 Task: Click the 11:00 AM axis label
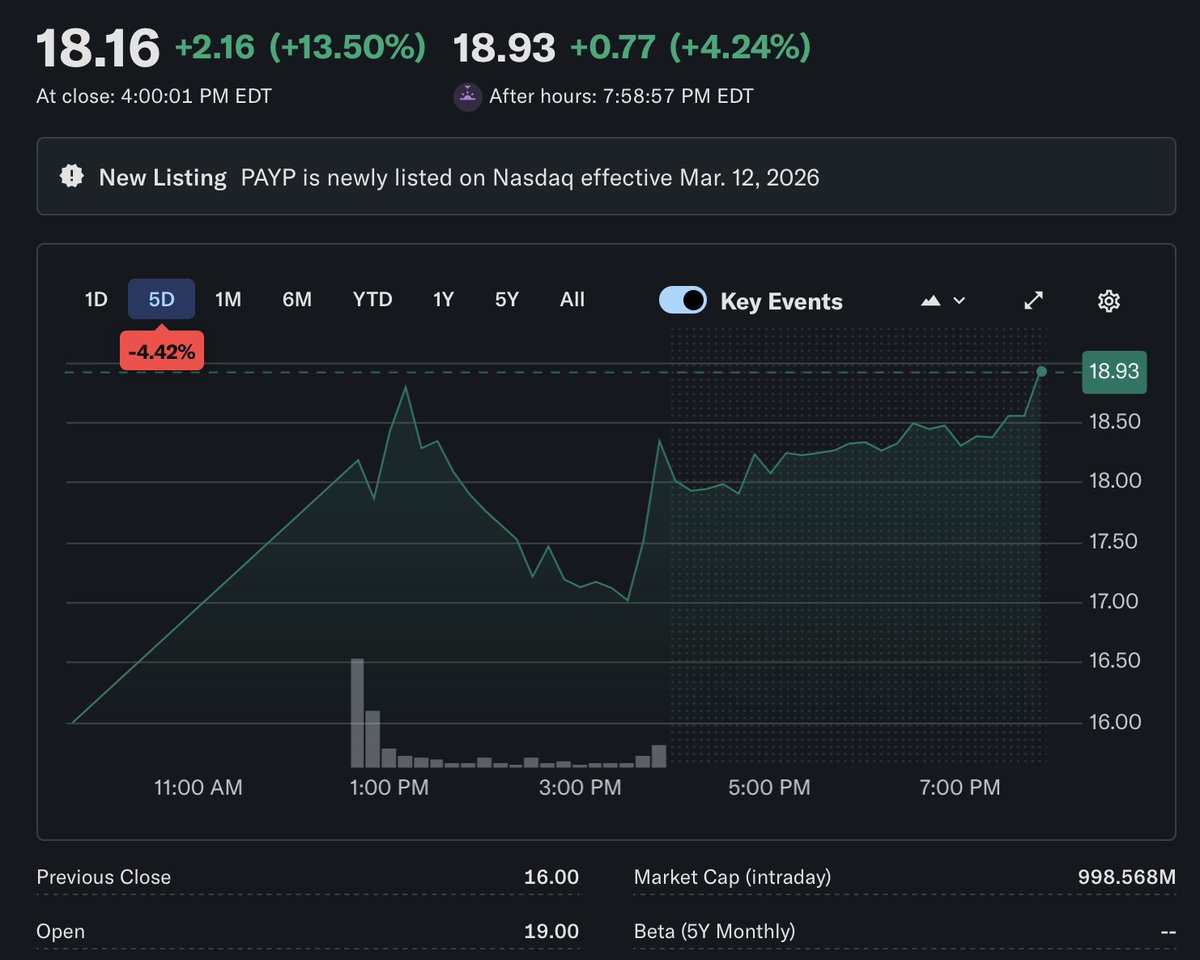[x=198, y=788]
